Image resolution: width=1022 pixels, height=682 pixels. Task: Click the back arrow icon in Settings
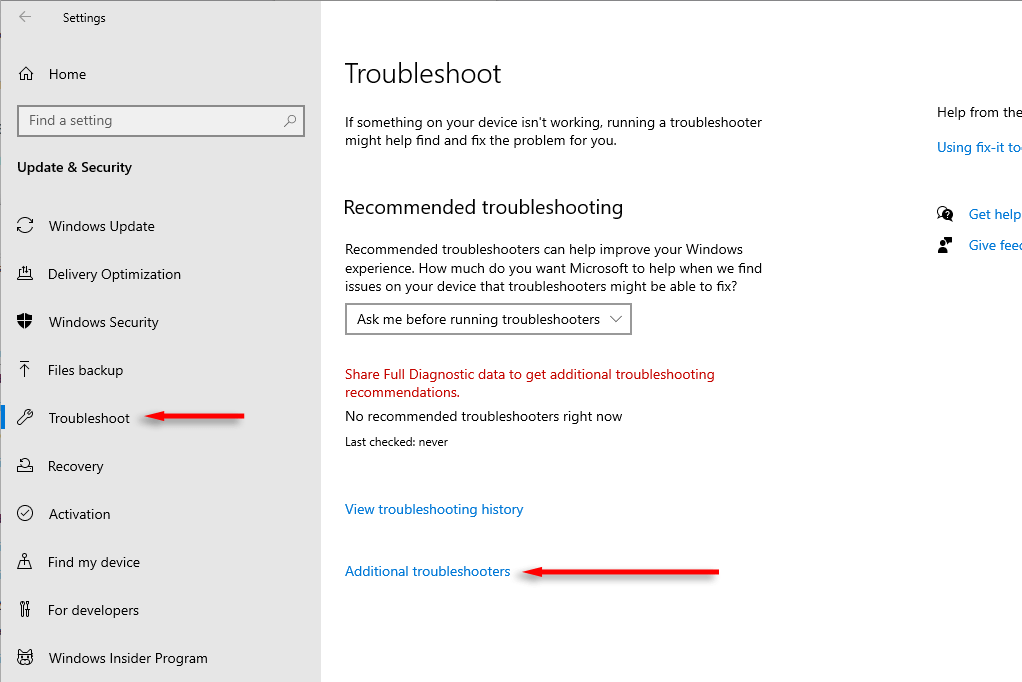click(25, 17)
